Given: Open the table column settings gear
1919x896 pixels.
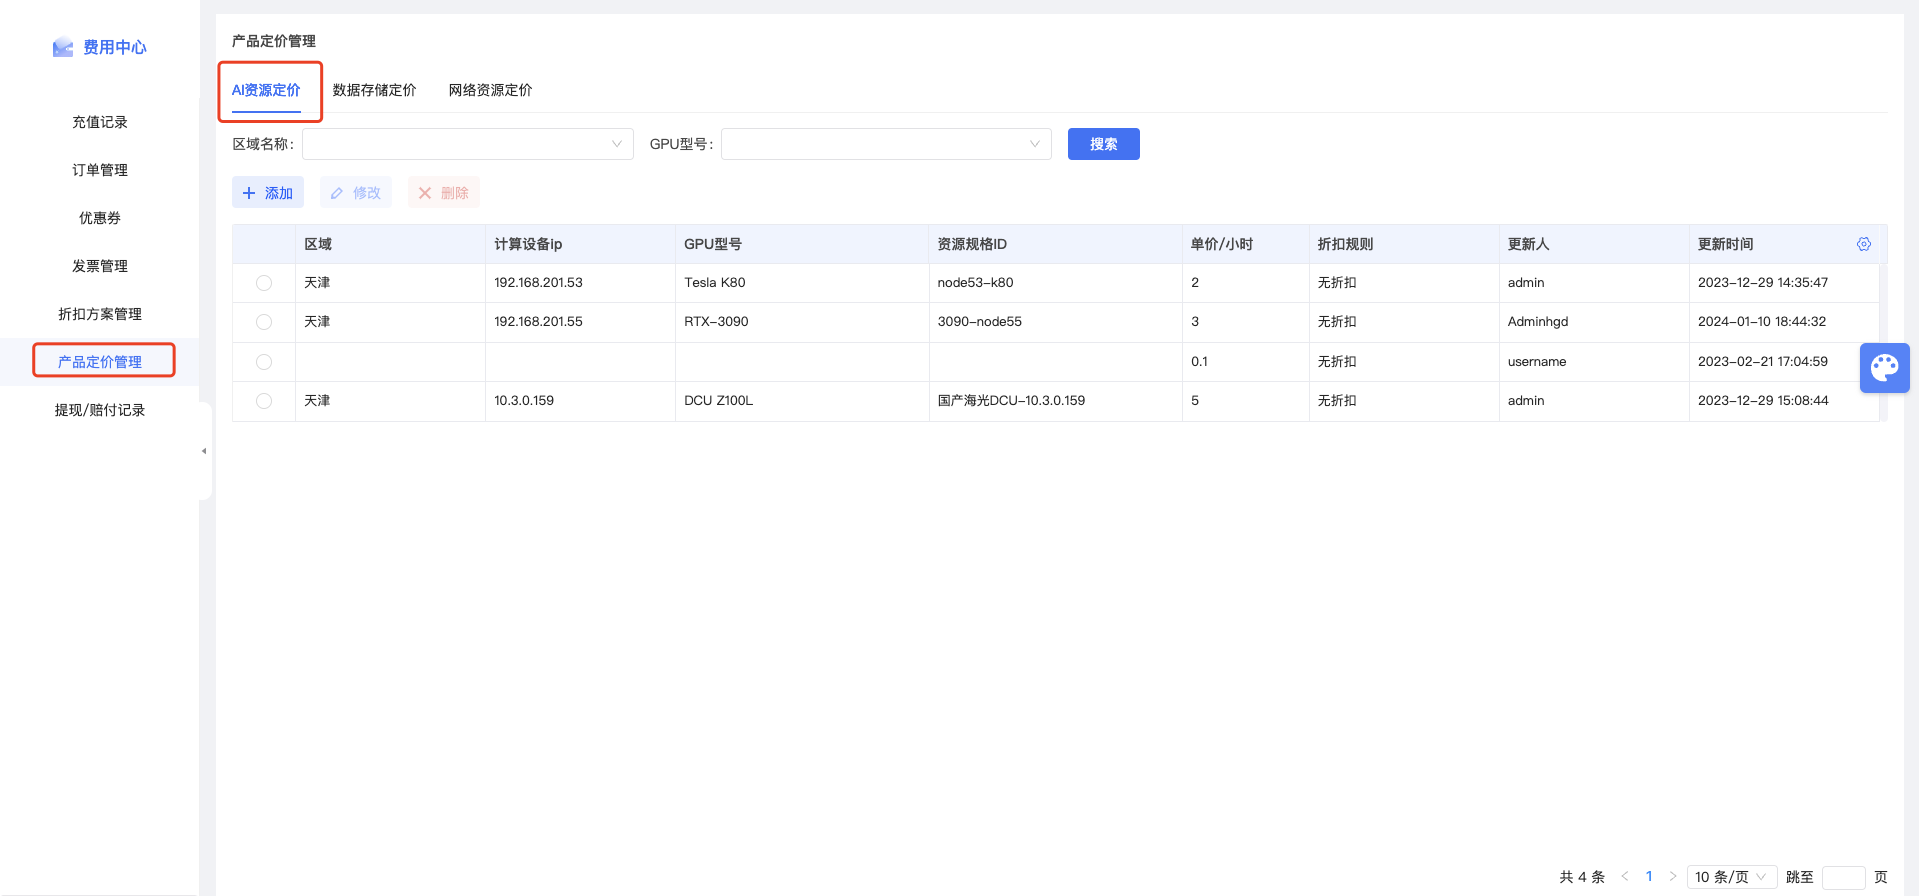Looking at the screenshot, I should point(1864,244).
